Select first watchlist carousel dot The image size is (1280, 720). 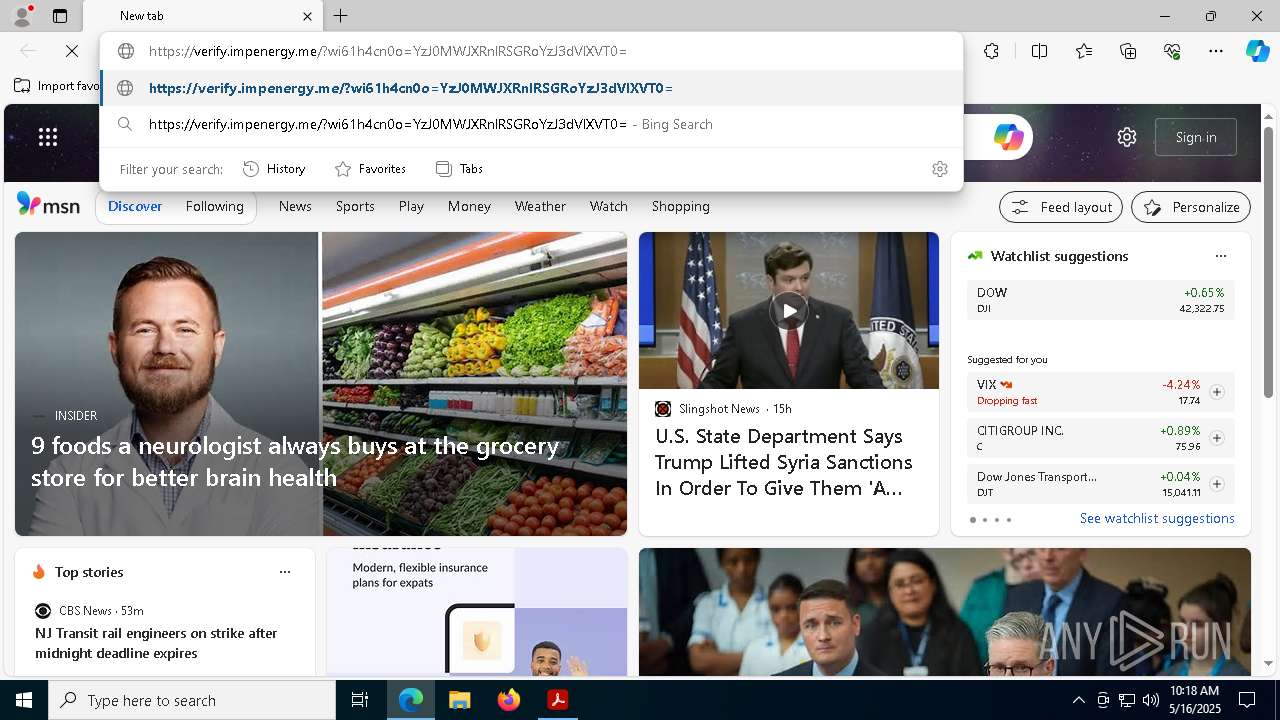point(973,520)
